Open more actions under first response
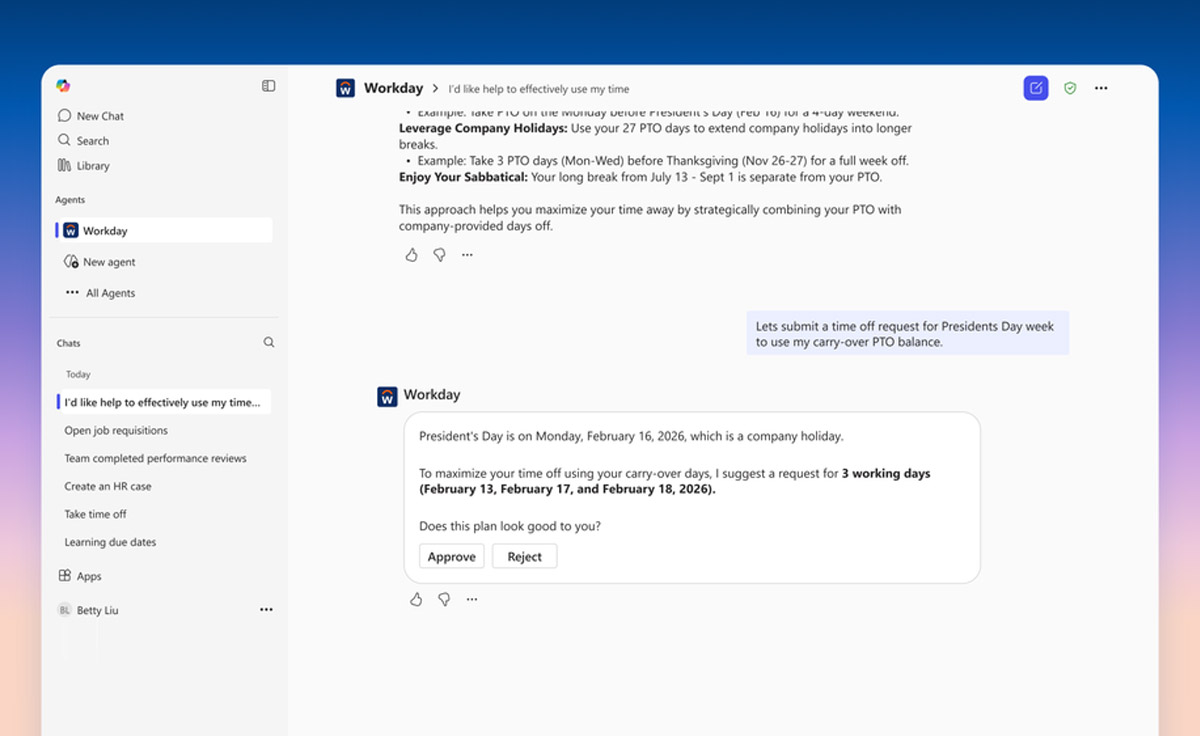 pos(467,255)
